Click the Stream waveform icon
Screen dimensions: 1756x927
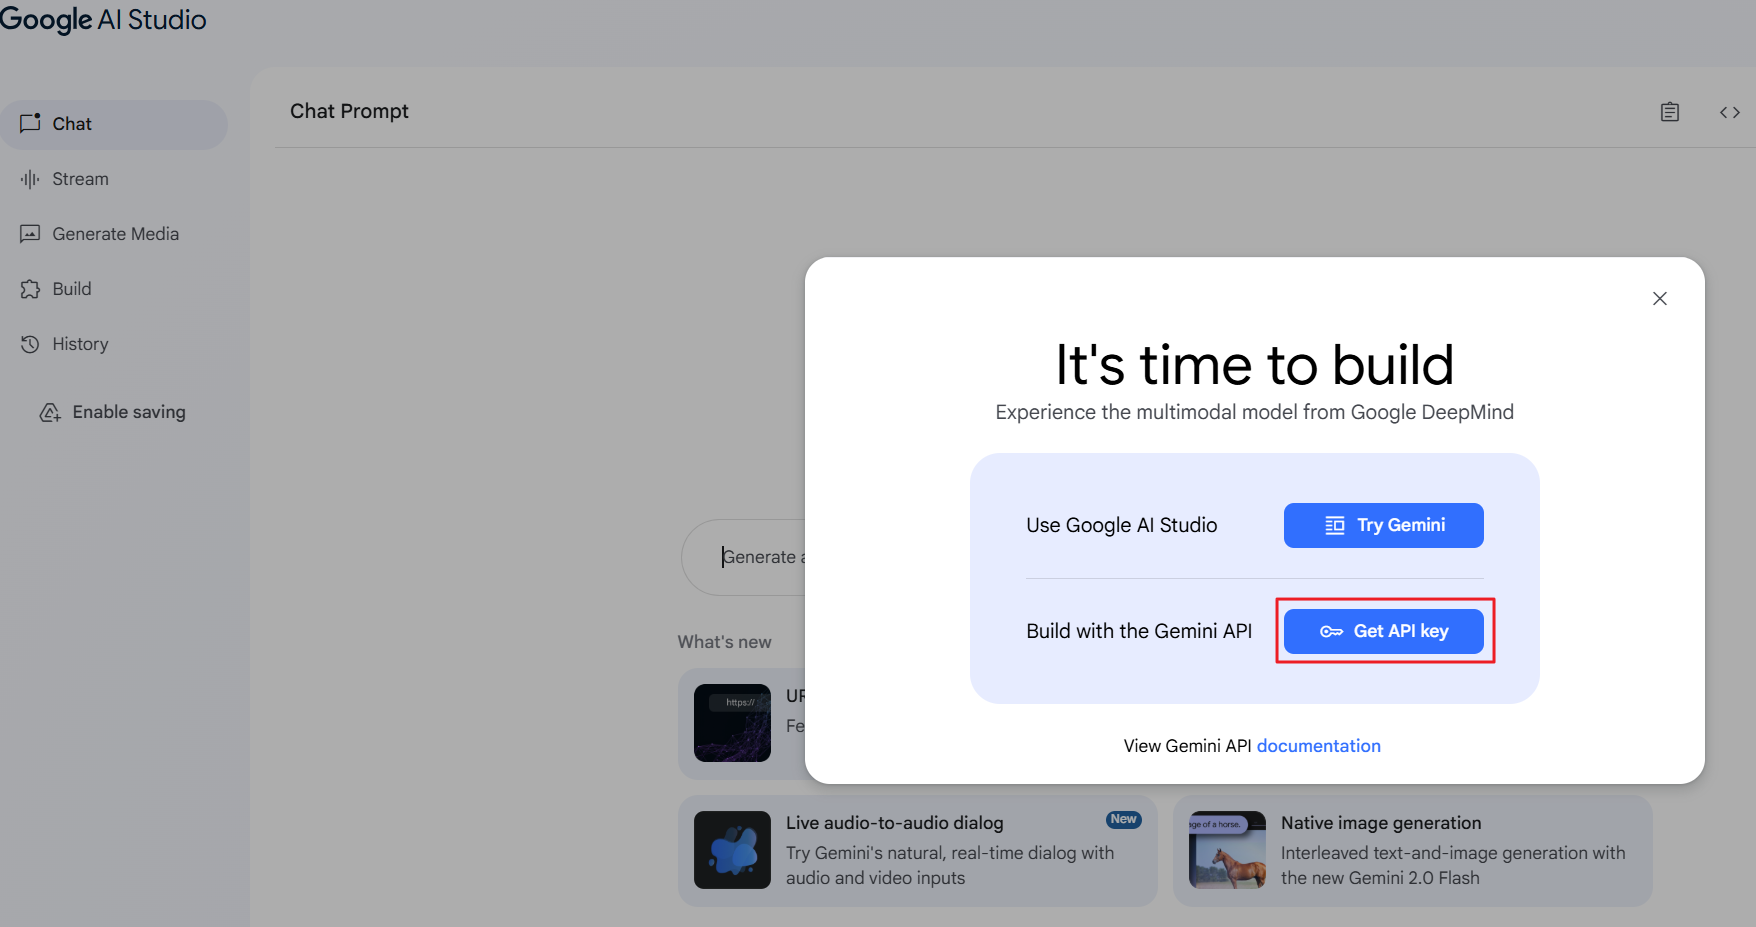[30, 179]
